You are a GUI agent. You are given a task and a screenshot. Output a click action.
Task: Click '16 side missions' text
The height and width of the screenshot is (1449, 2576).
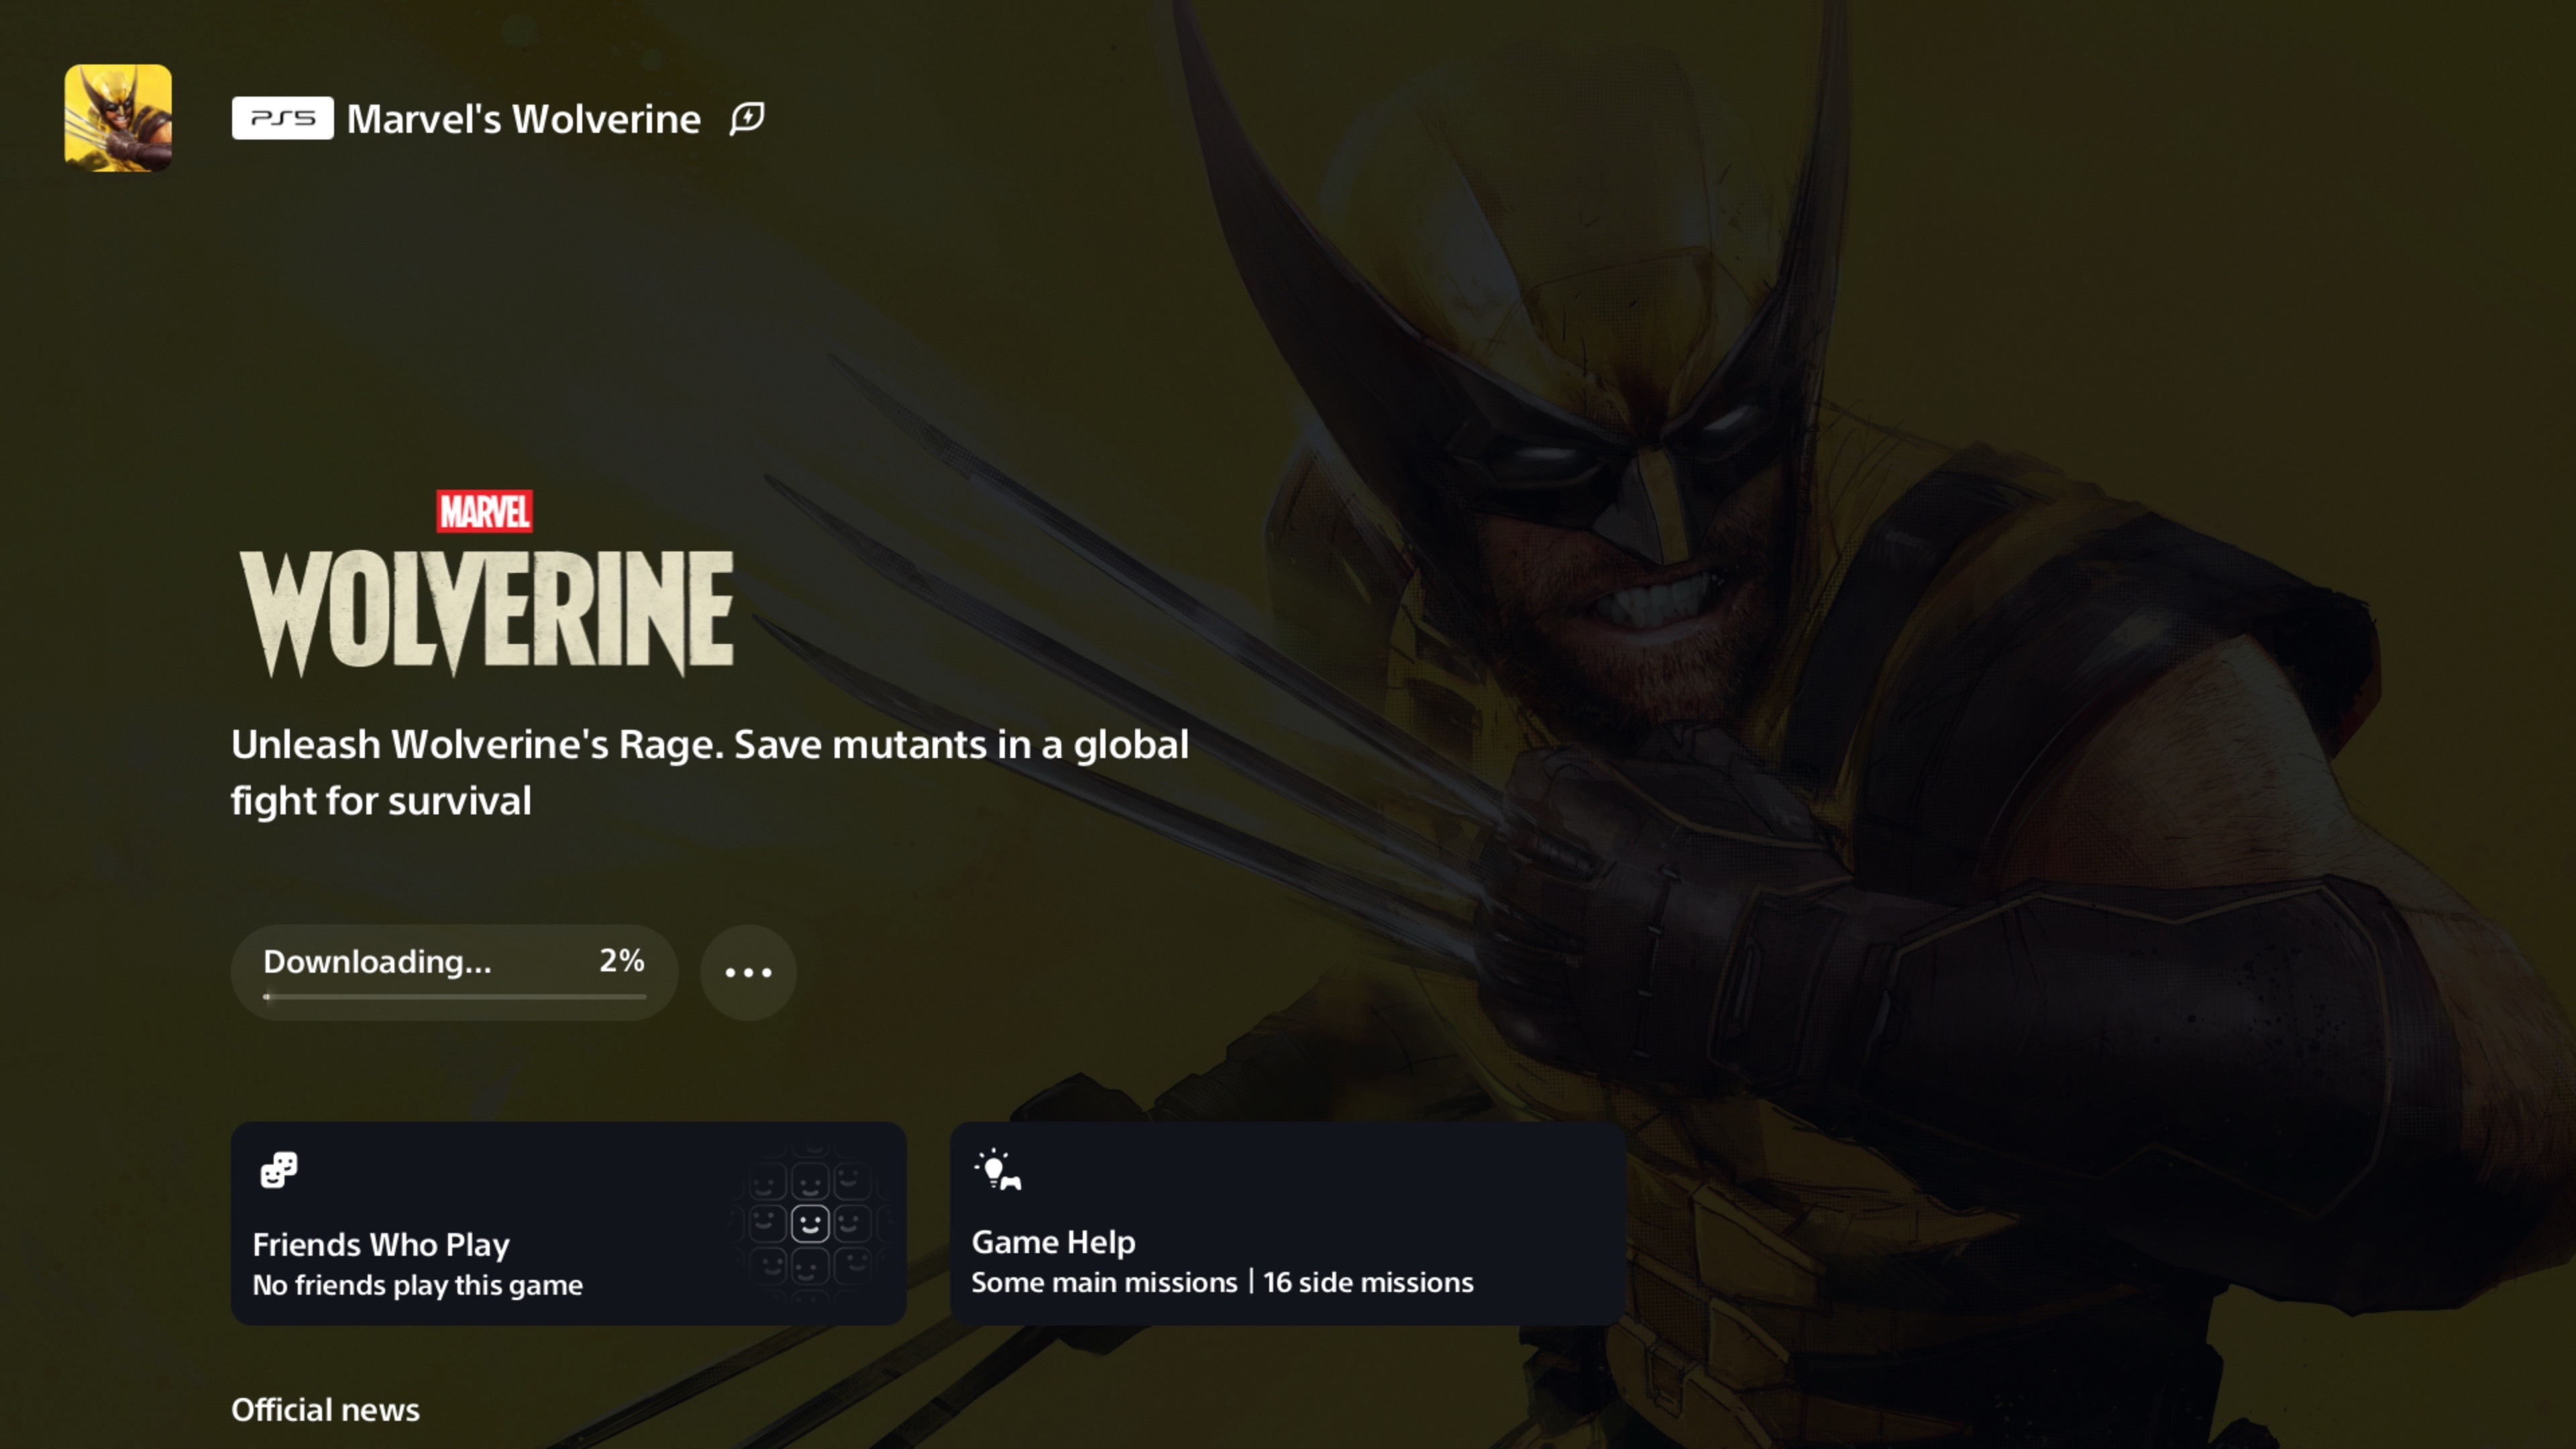coord(1368,1282)
